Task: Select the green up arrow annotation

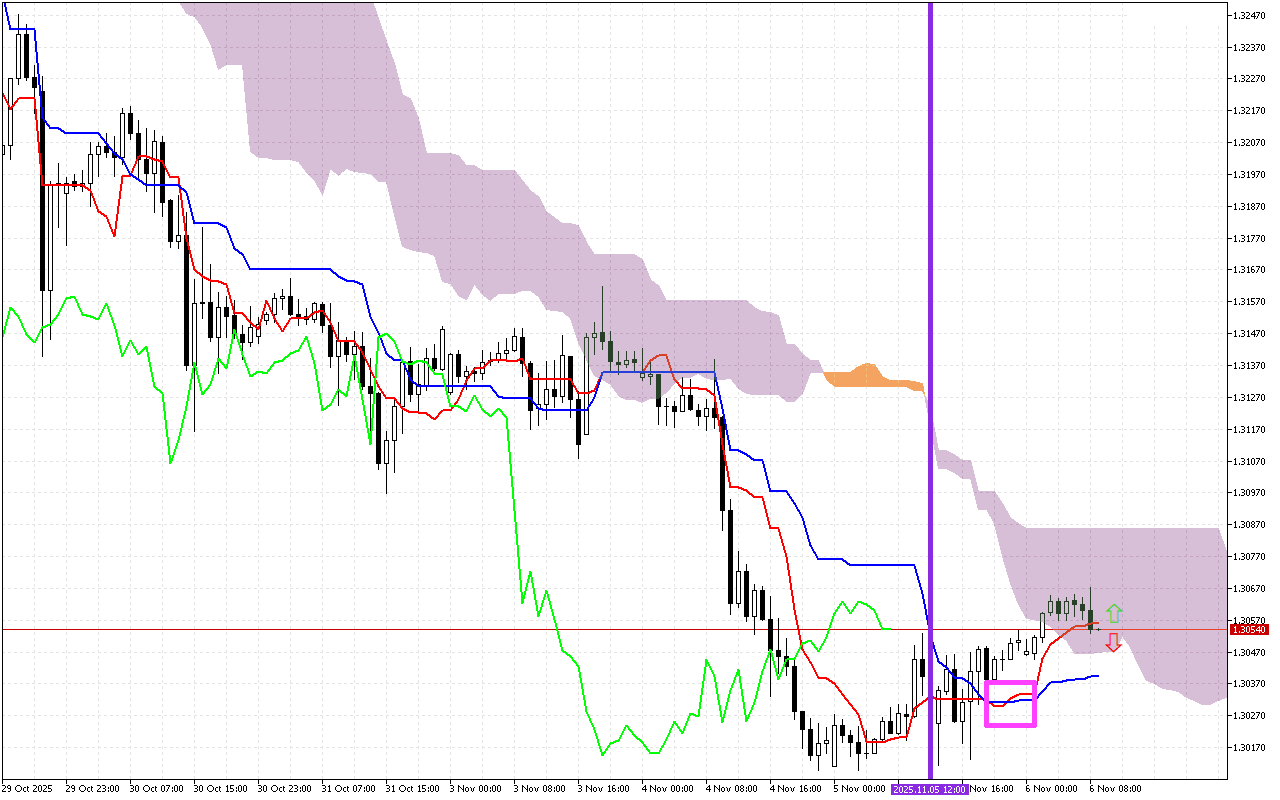Action: (x=1113, y=611)
